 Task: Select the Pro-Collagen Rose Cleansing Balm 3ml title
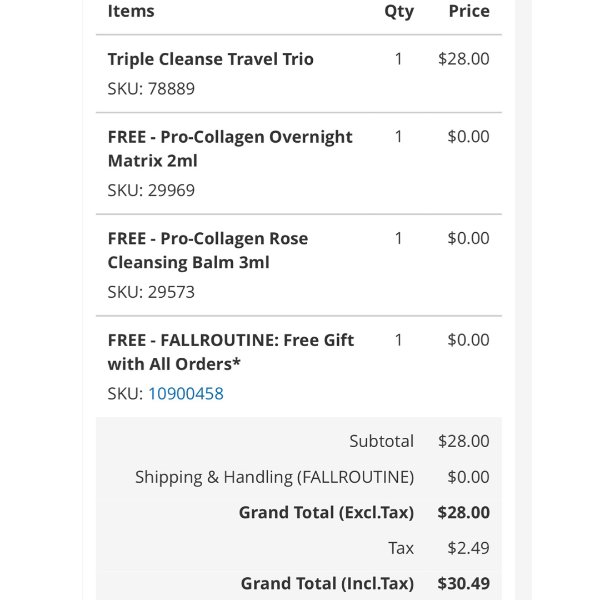[208, 251]
